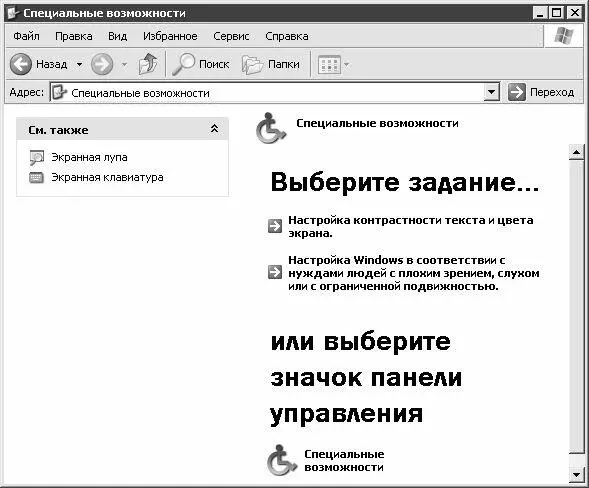This screenshot has width=589, height=488.
Task: Click the Переход label text
Action: click(x=552, y=92)
